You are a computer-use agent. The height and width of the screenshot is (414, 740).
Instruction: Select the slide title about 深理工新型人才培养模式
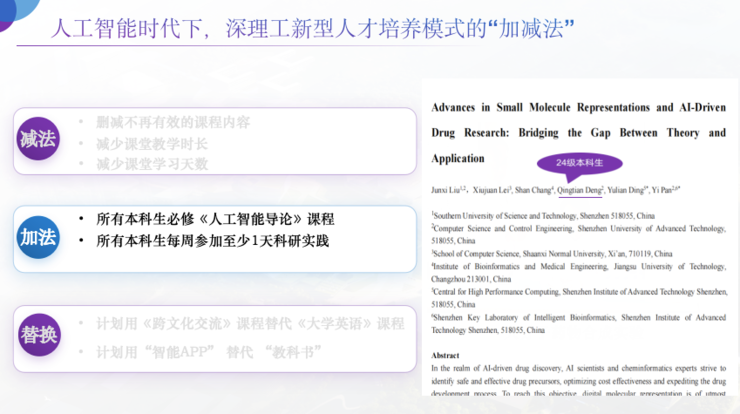pyautogui.click(x=312, y=28)
